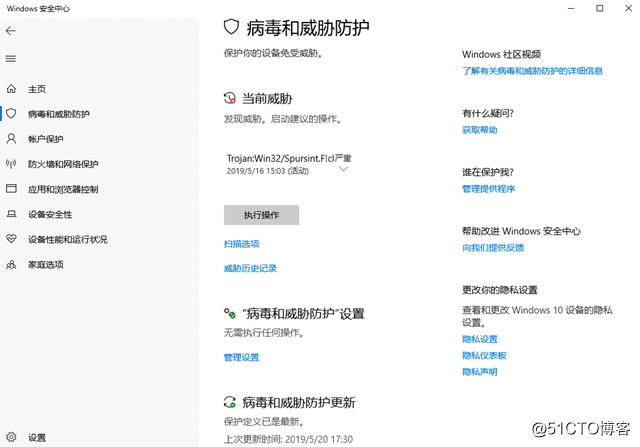Image resolution: width=640 pixels, height=447 pixels.
Task: Click the "病毒和威胁防护"设置 heading
Action: point(303,314)
